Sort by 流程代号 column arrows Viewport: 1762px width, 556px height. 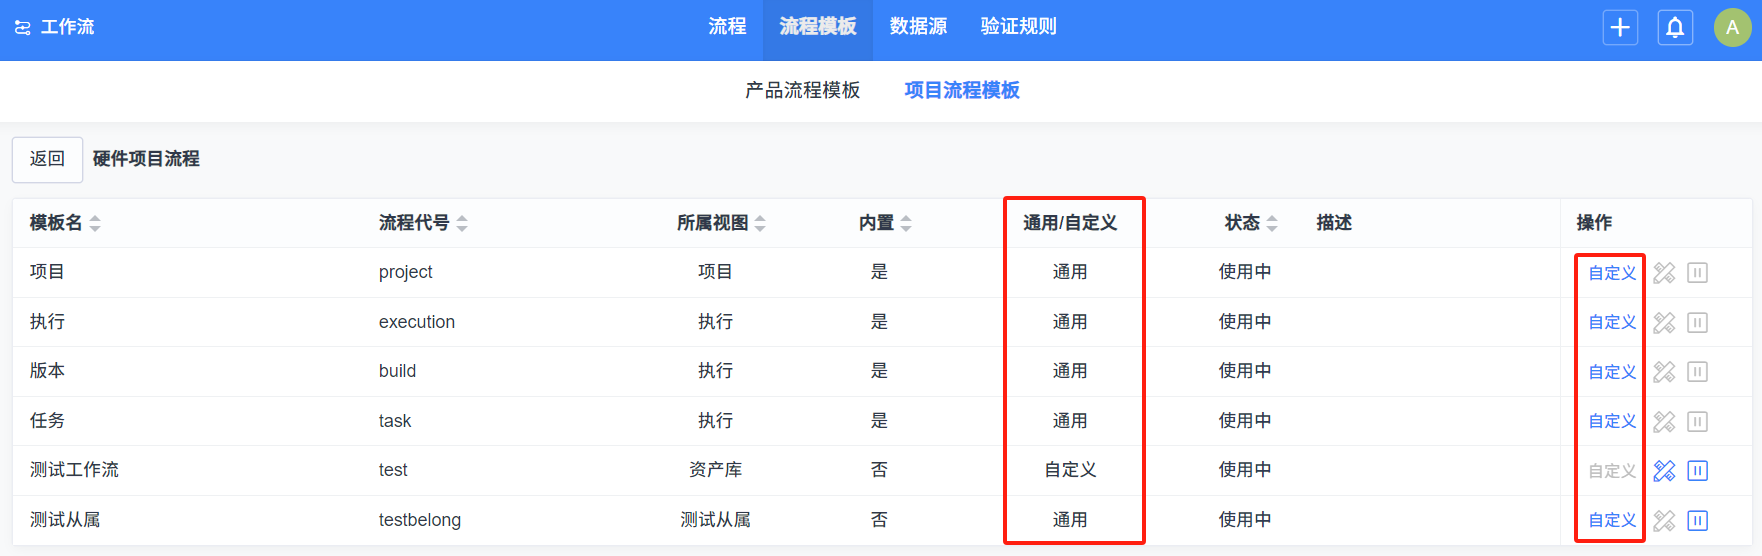(x=462, y=223)
